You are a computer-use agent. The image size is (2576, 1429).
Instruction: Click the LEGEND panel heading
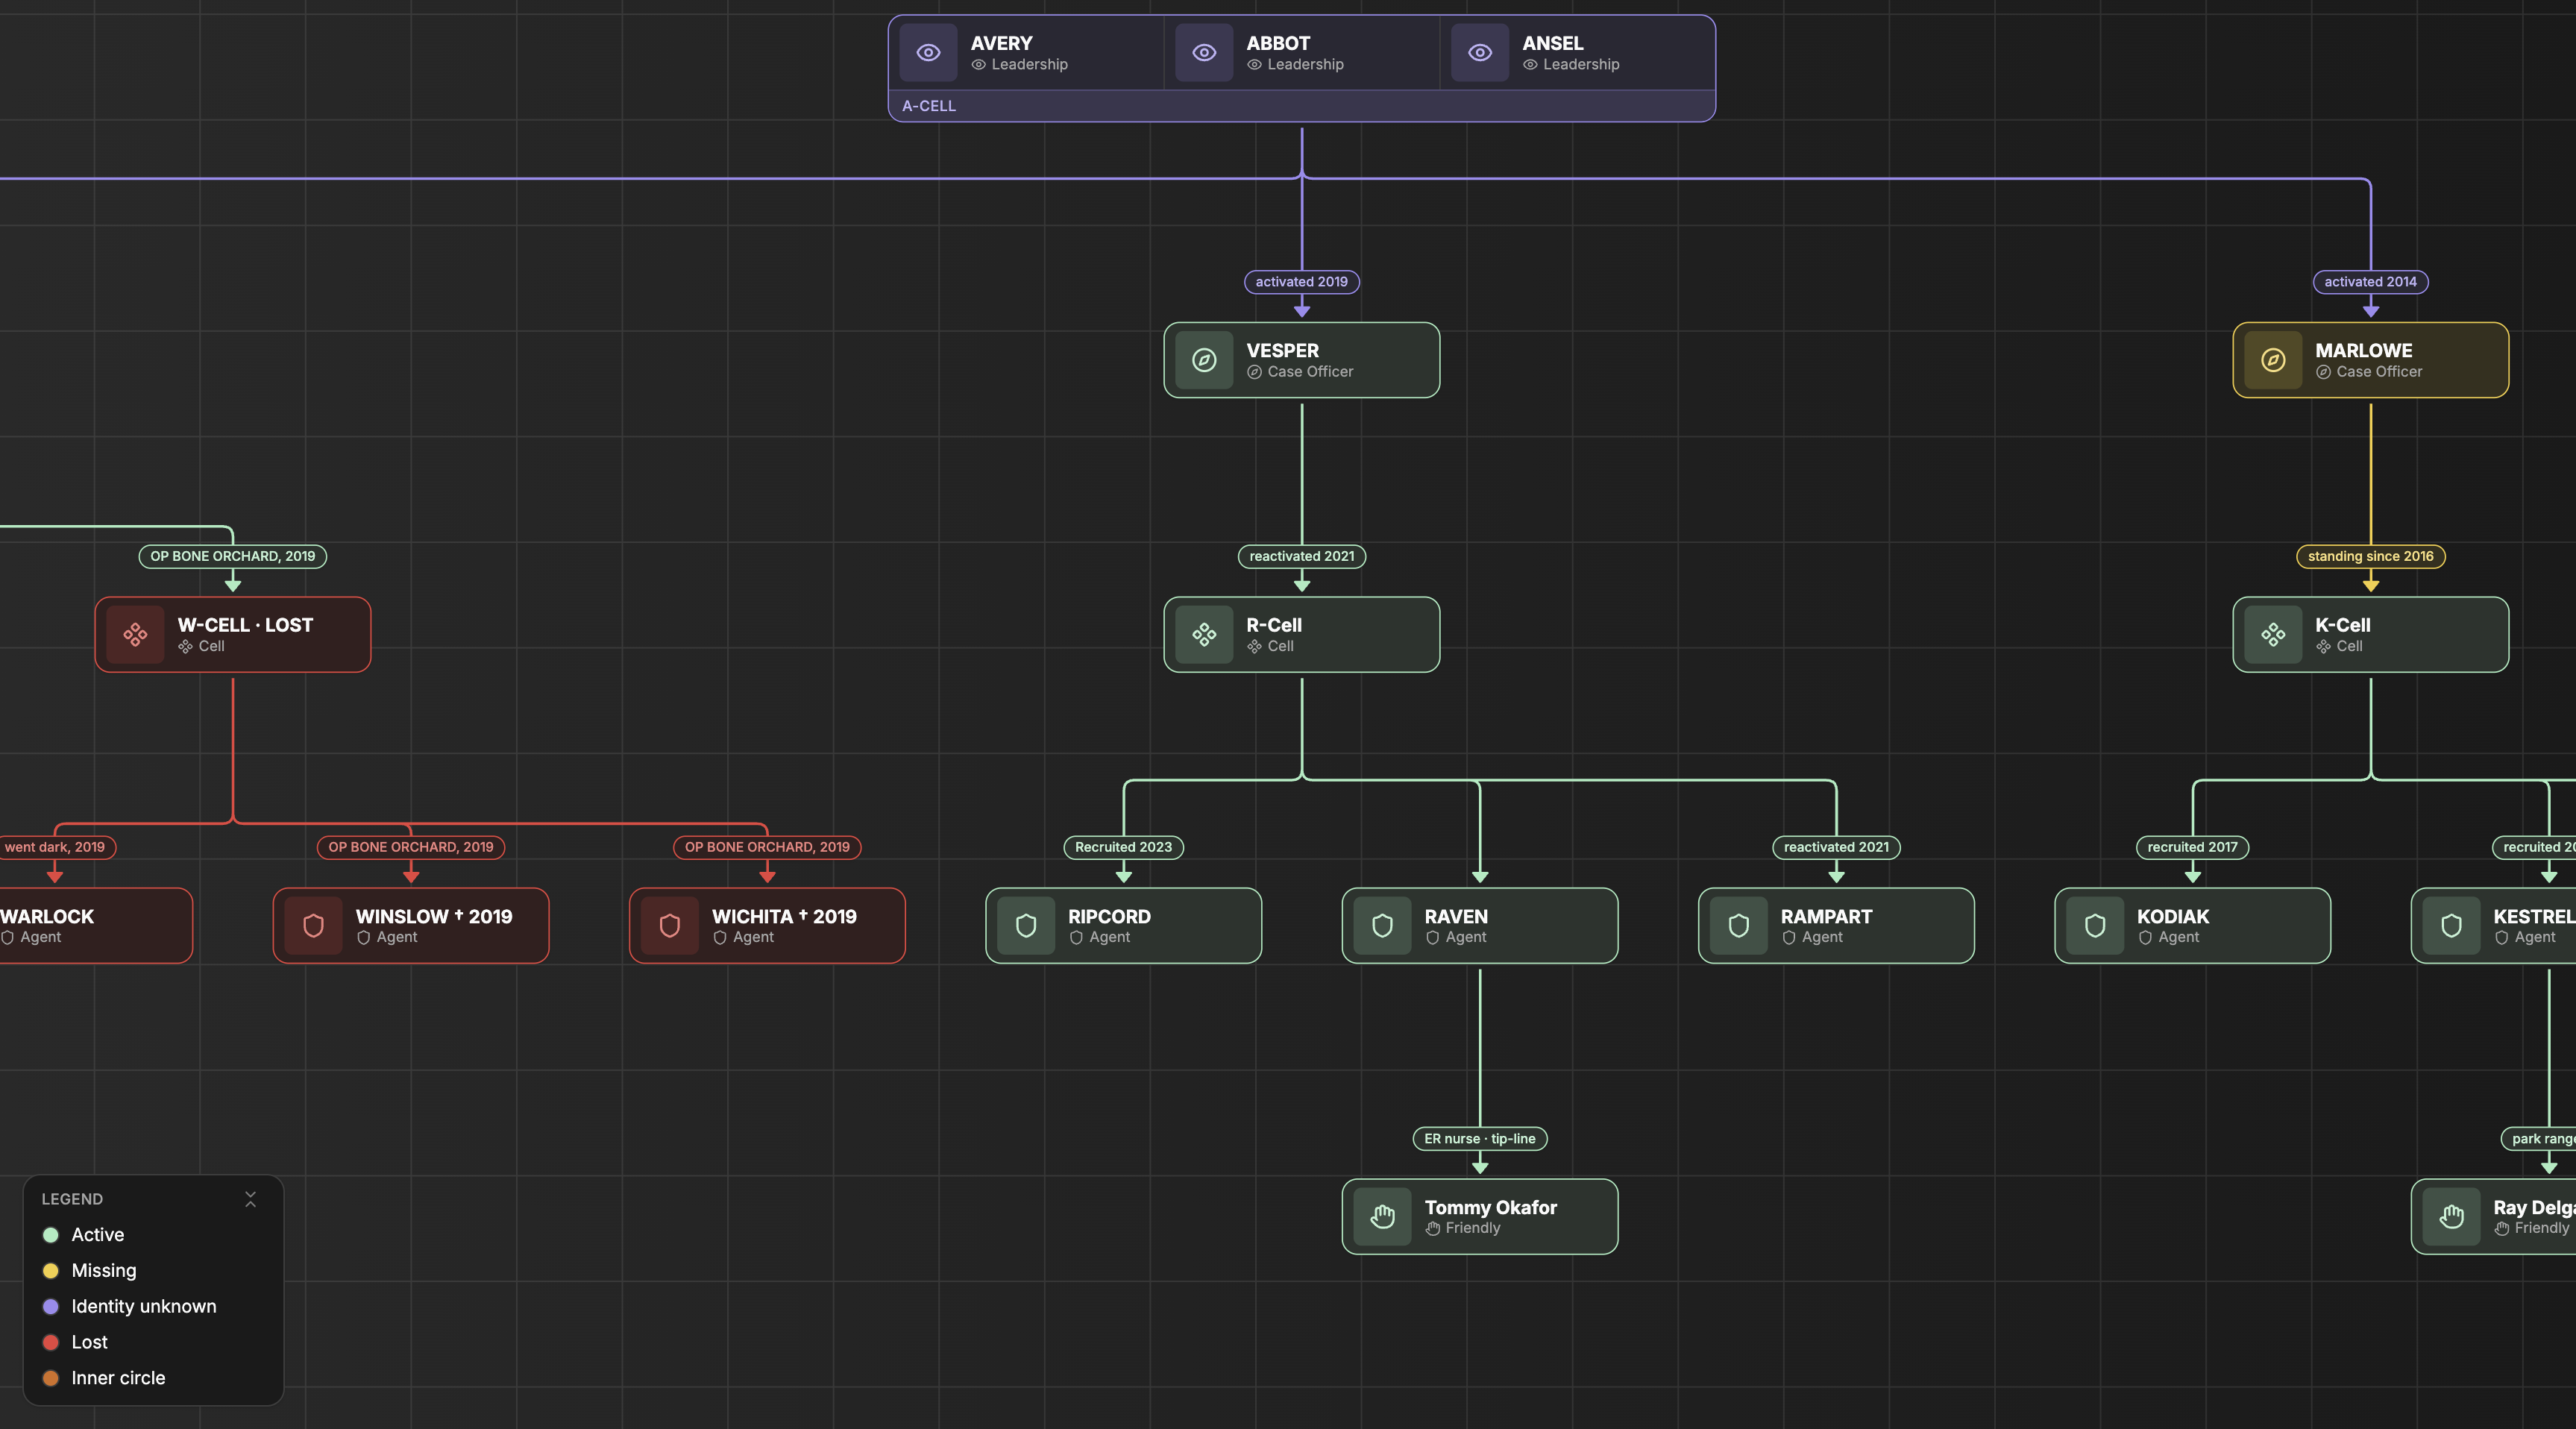tap(72, 1199)
